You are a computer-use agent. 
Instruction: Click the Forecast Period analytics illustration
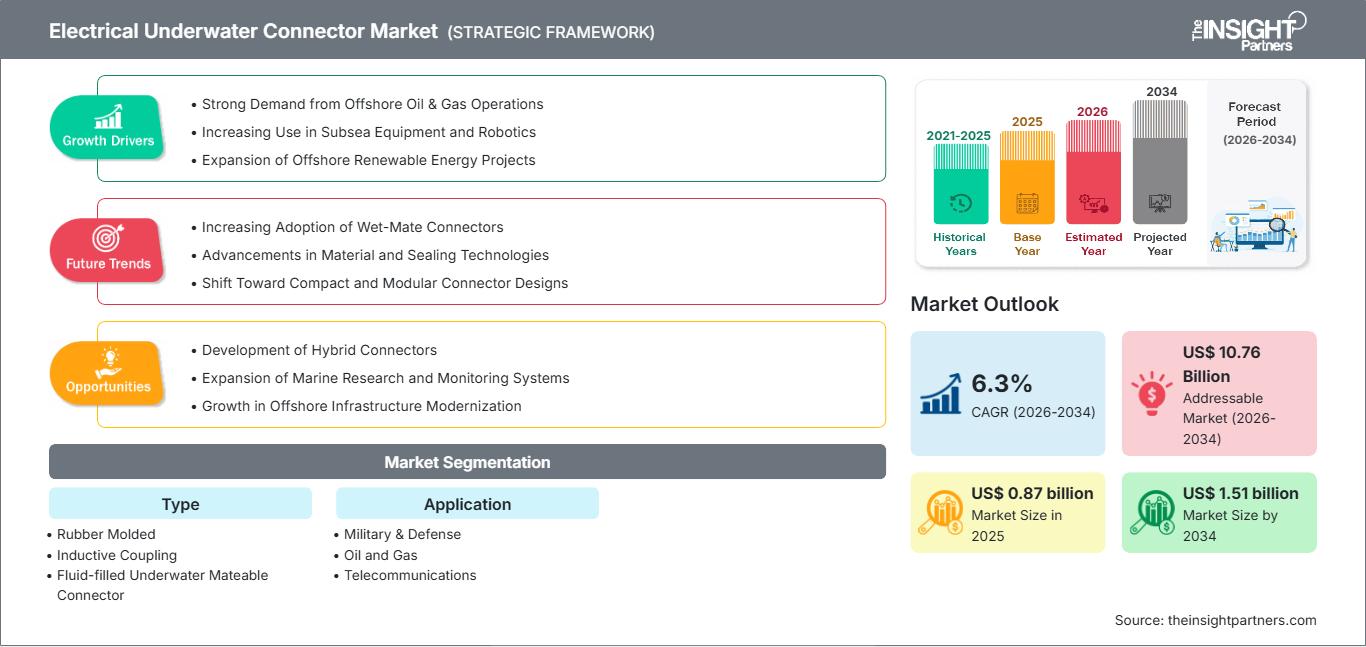1255,226
